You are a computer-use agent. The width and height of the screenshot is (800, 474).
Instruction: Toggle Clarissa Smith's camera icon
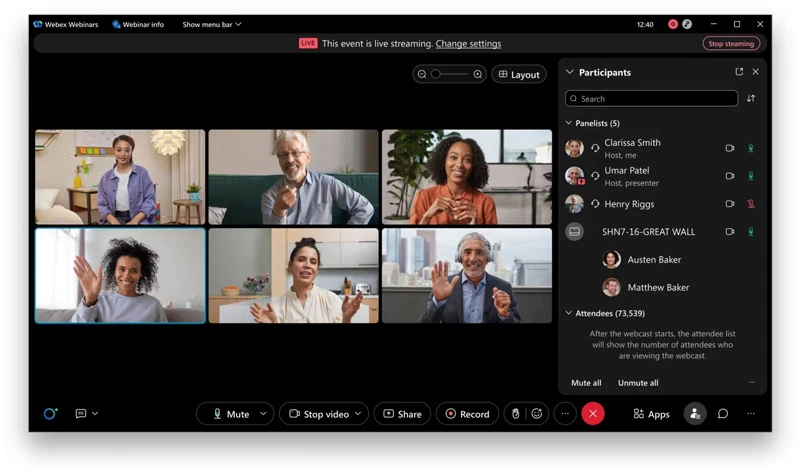click(730, 148)
